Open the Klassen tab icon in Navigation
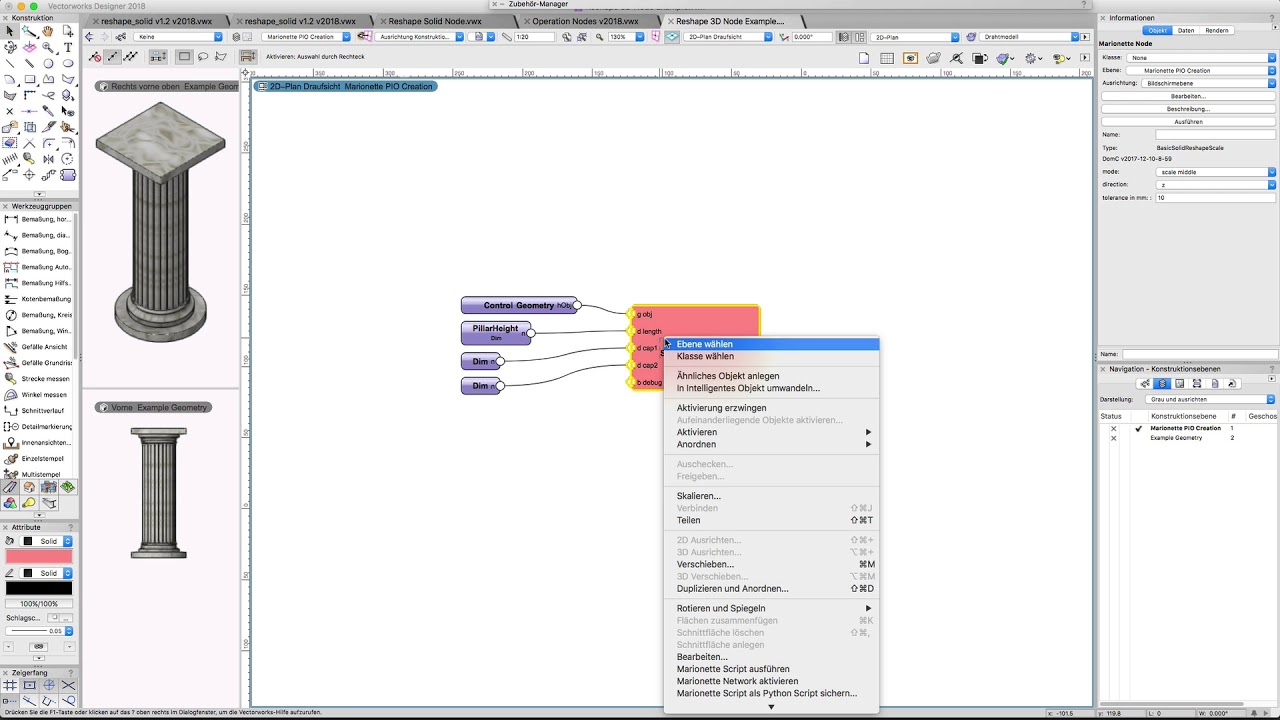The width and height of the screenshot is (1280, 720). pos(1145,383)
